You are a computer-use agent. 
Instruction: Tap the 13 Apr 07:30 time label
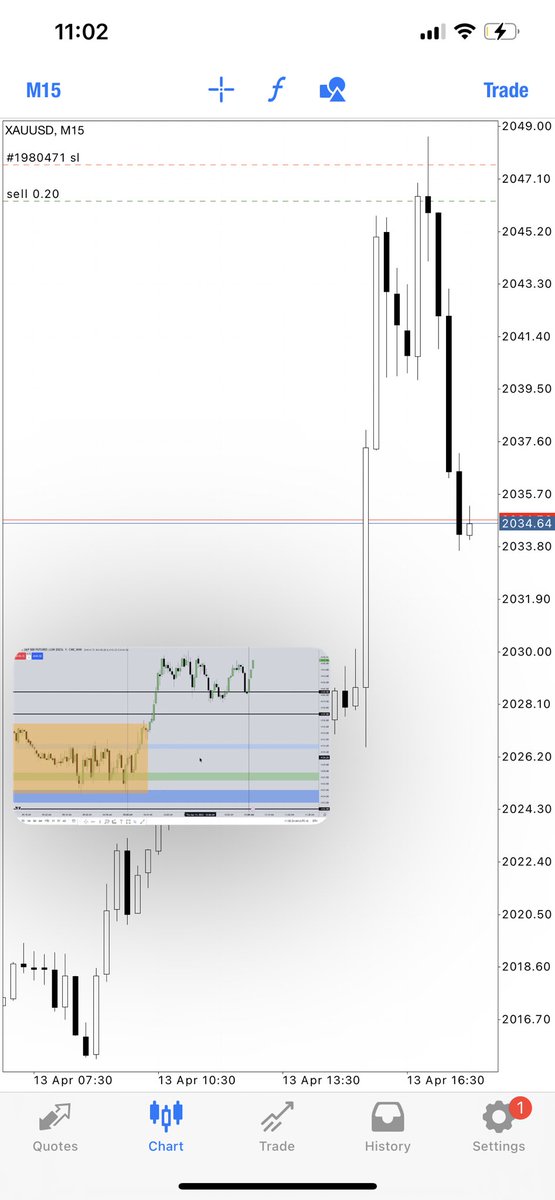click(72, 1080)
